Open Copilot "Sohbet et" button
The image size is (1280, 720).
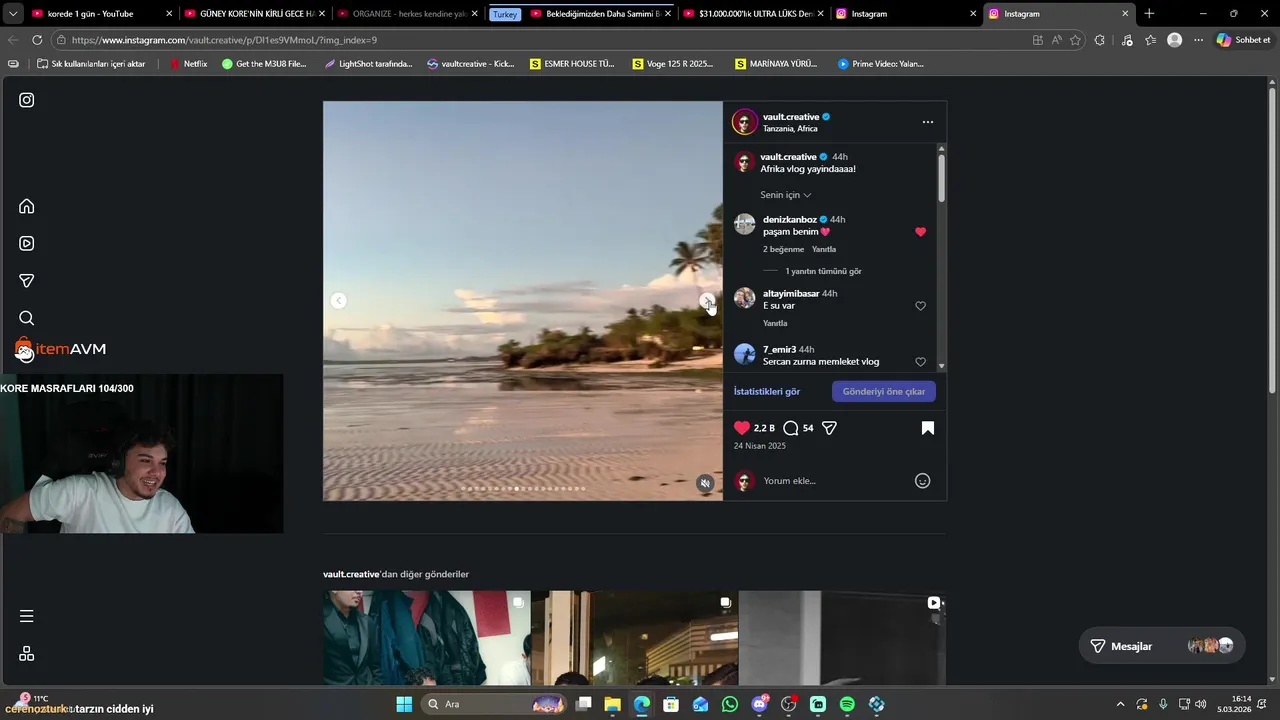coord(1243,40)
